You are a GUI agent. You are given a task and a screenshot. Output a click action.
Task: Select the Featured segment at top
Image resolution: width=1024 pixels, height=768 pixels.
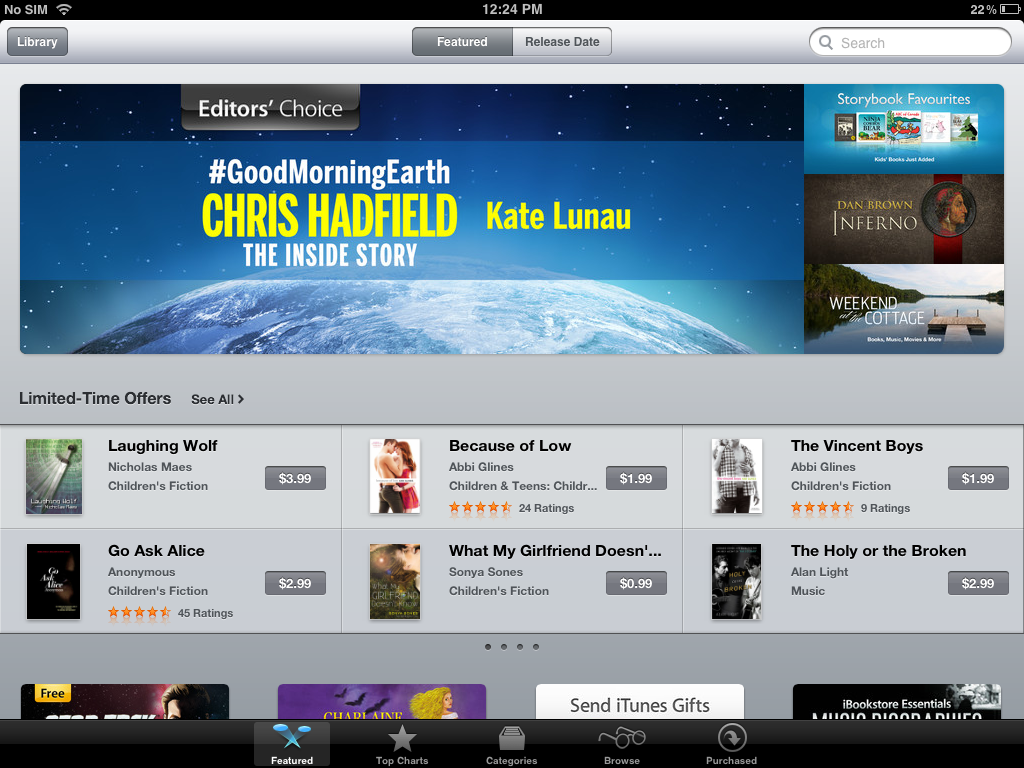[x=462, y=42]
